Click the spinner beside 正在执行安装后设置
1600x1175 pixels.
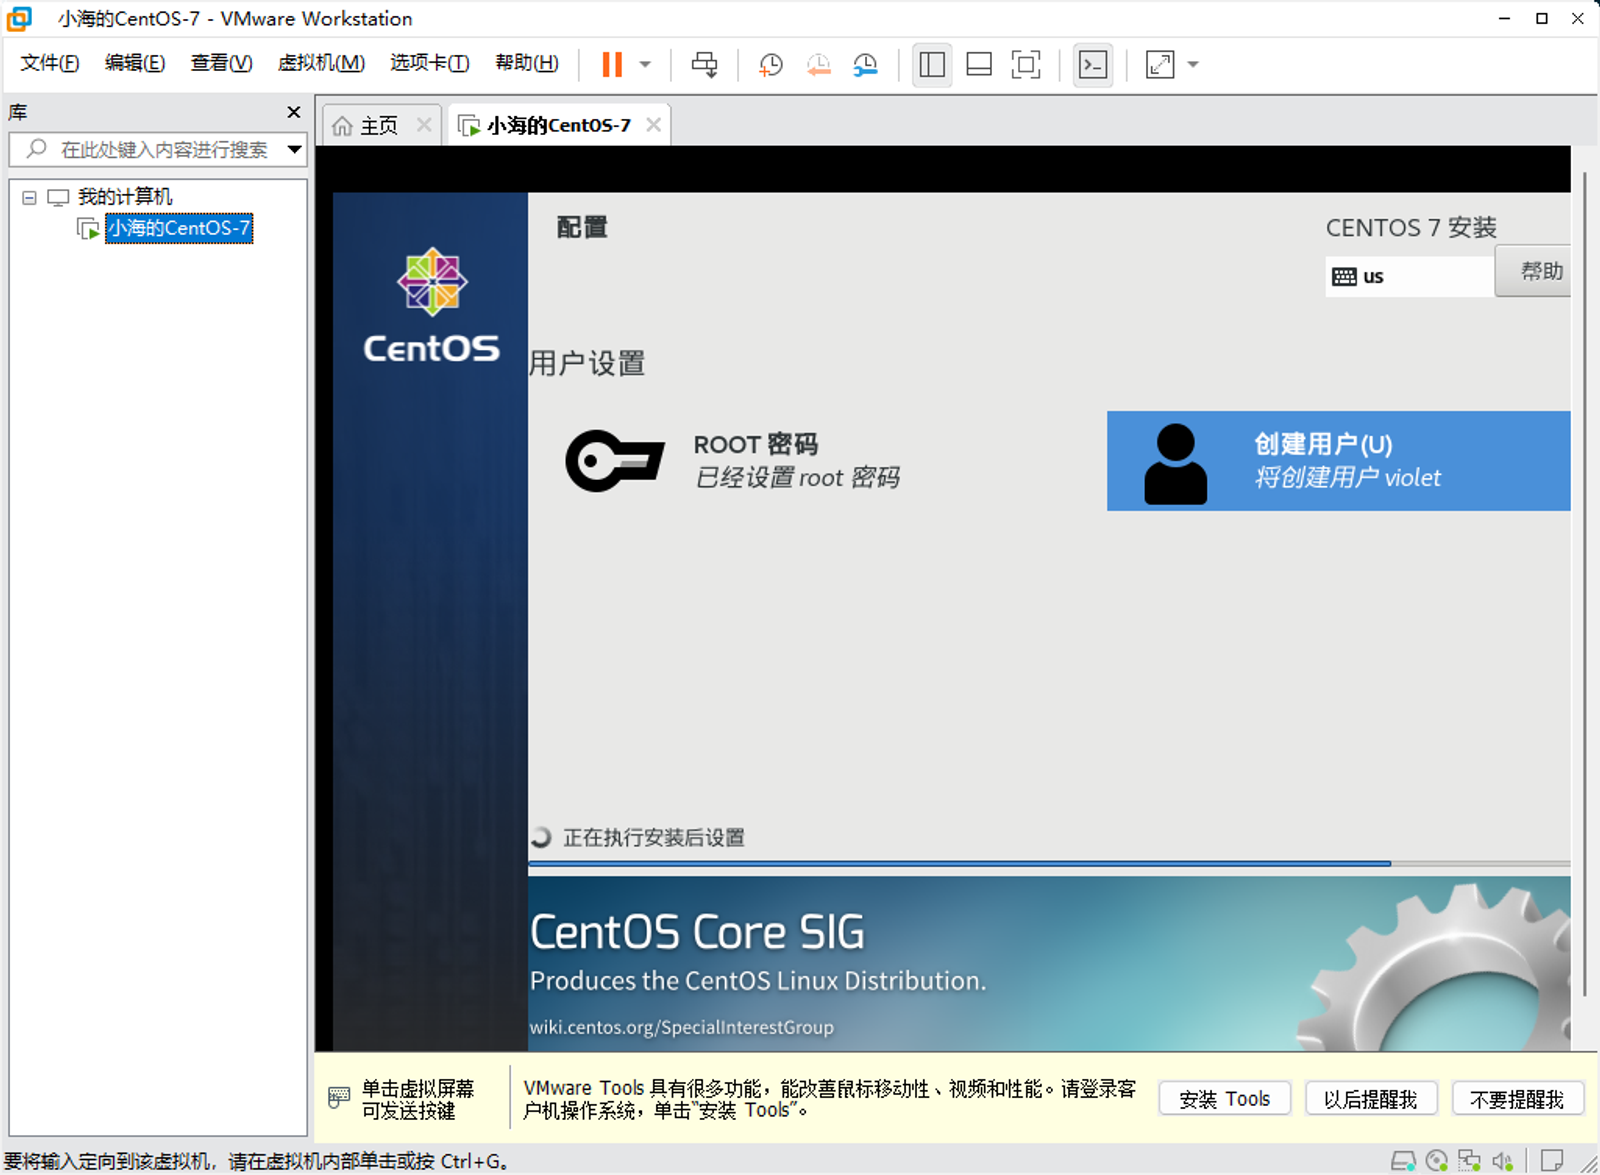pos(541,837)
